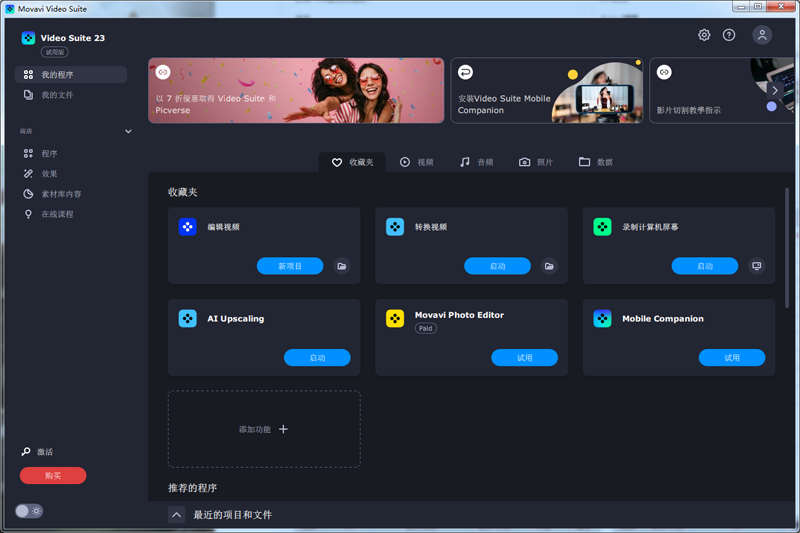Image resolution: width=800 pixels, height=533 pixels.
Task: Open 在线课程 in the sidebar
Action: (x=71, y=214)
